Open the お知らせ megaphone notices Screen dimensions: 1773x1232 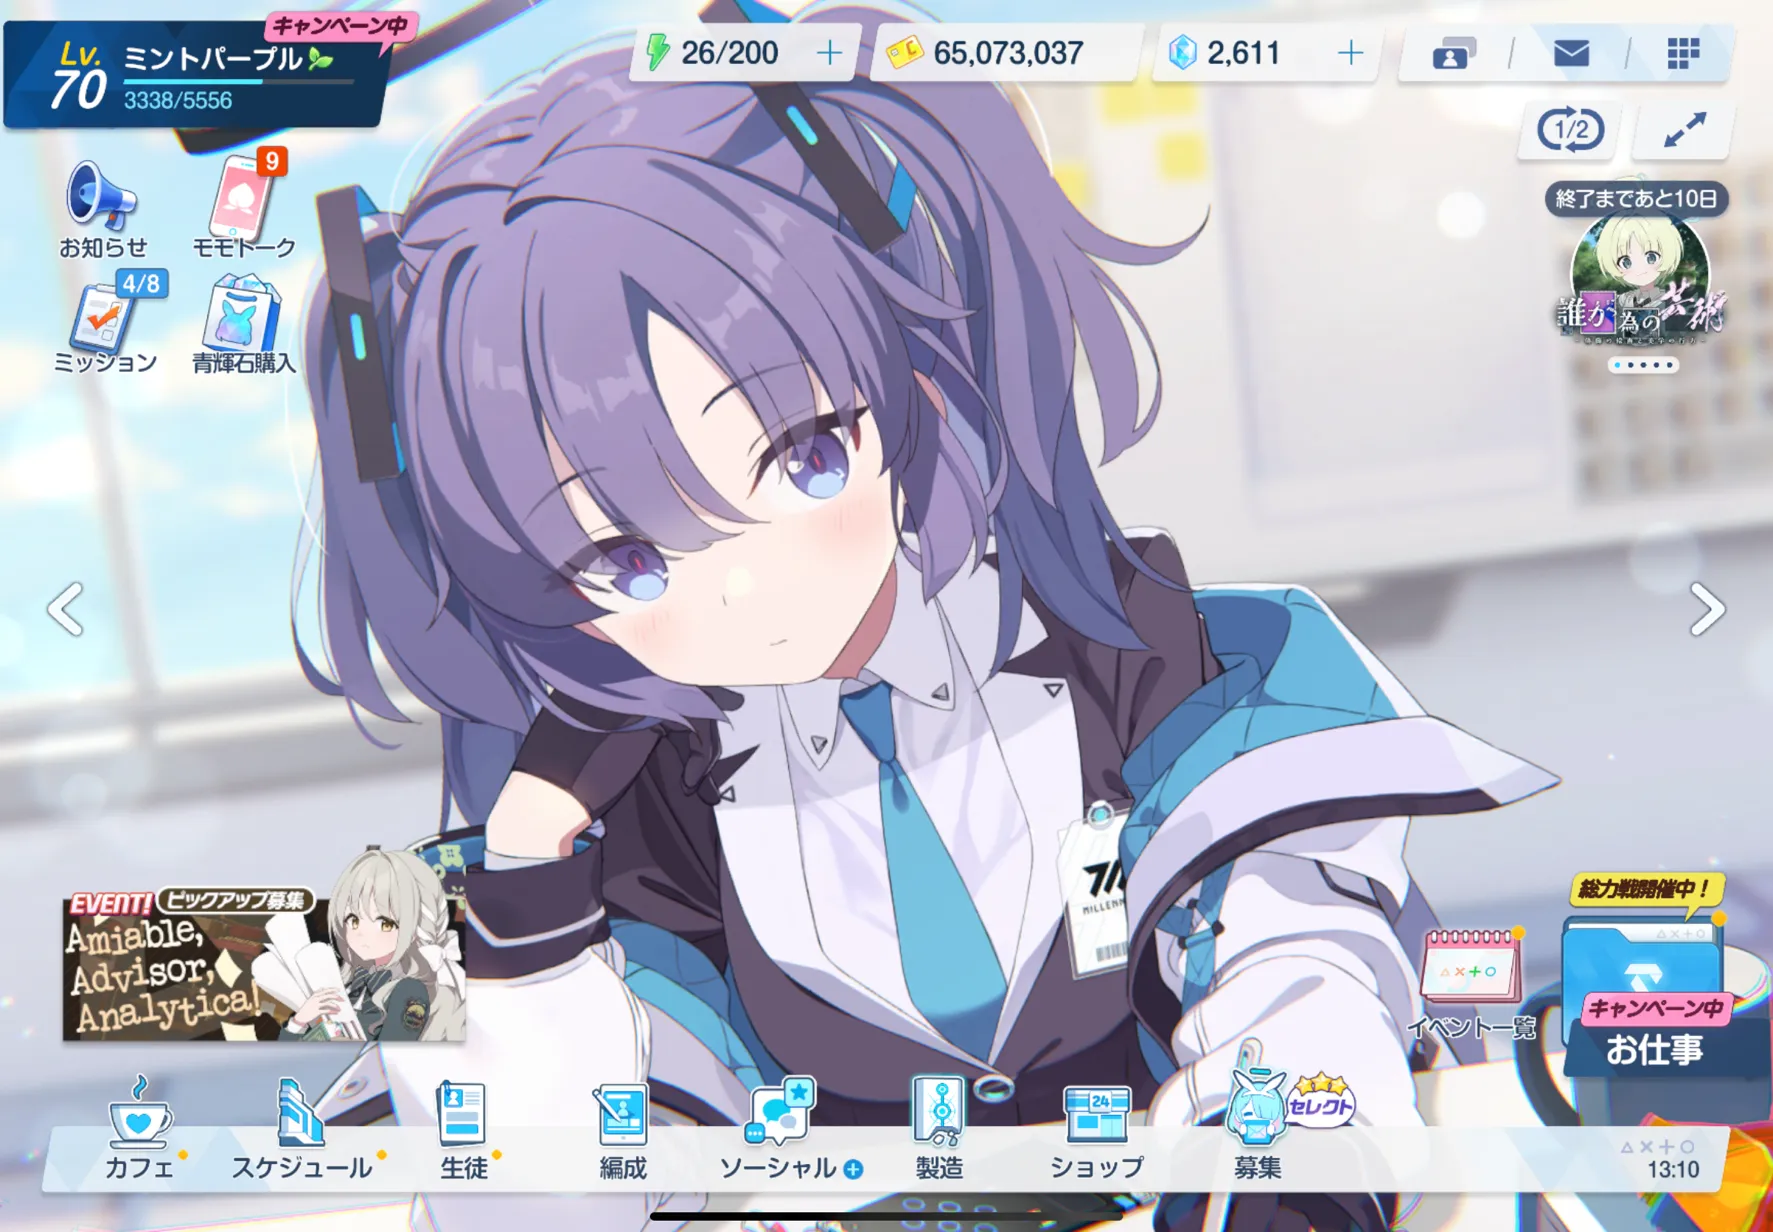[102, 210]
